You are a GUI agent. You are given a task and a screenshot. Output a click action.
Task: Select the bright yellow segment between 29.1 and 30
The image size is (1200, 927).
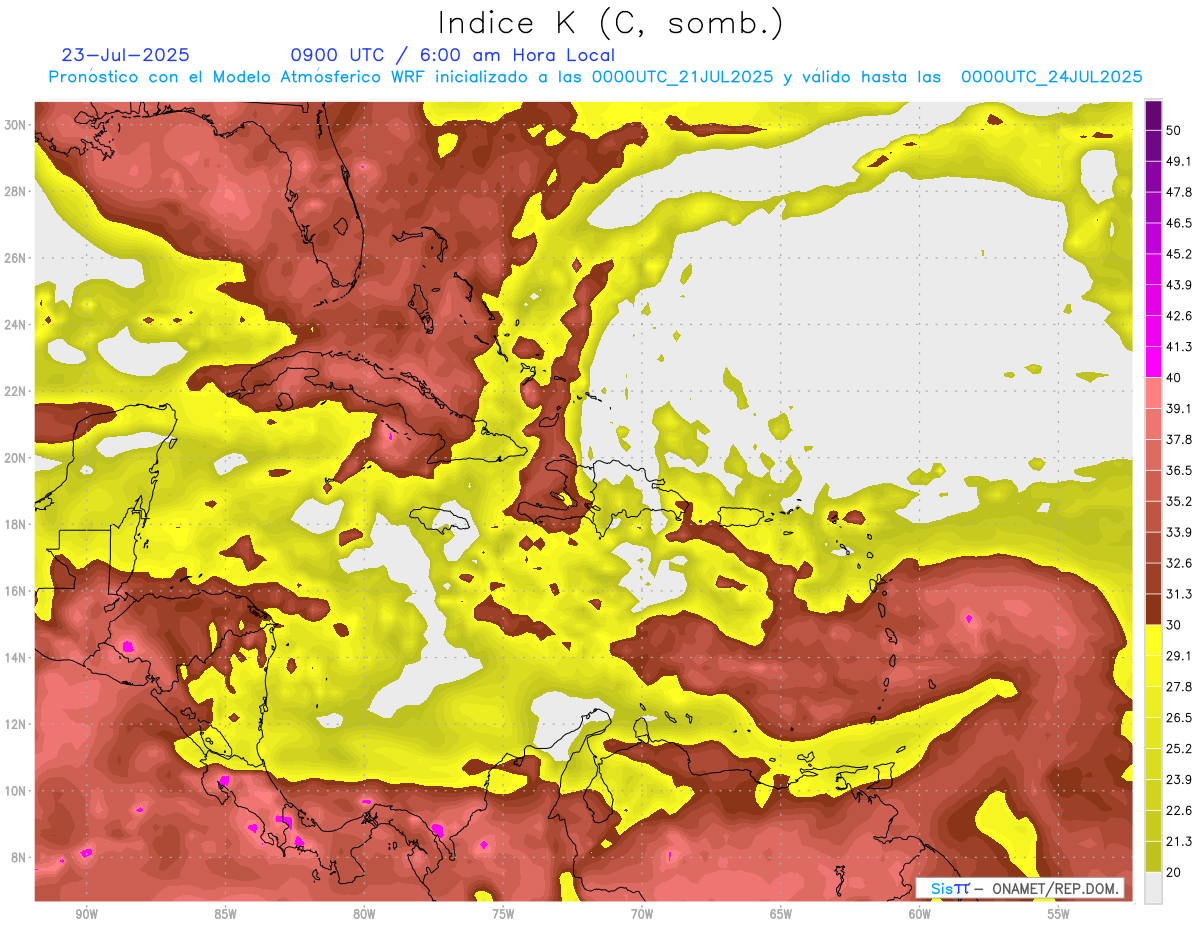1153,640
